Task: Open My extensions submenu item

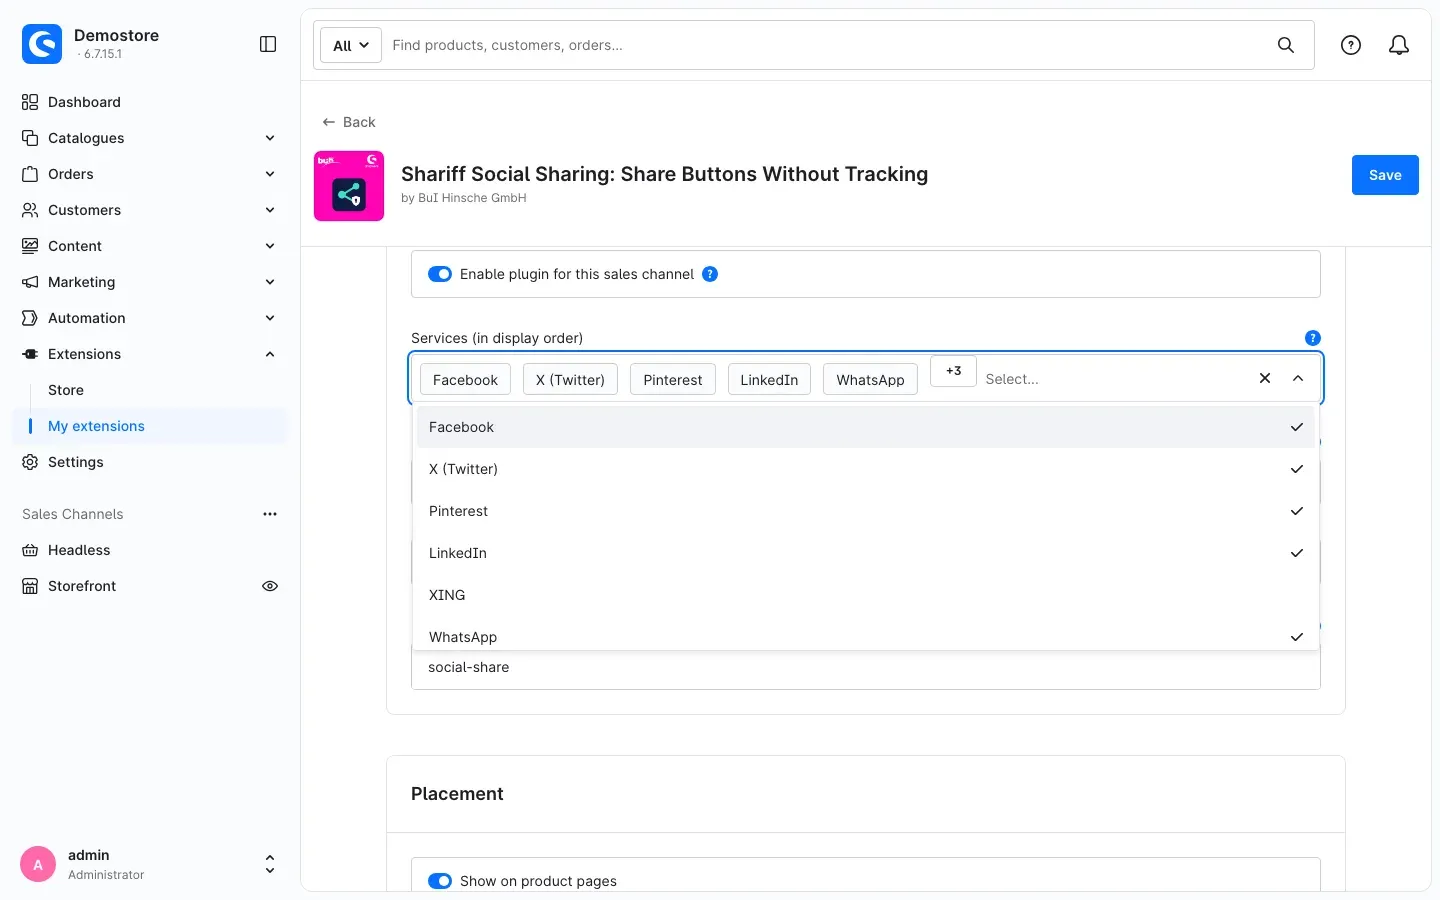Action: coord(150,426)
